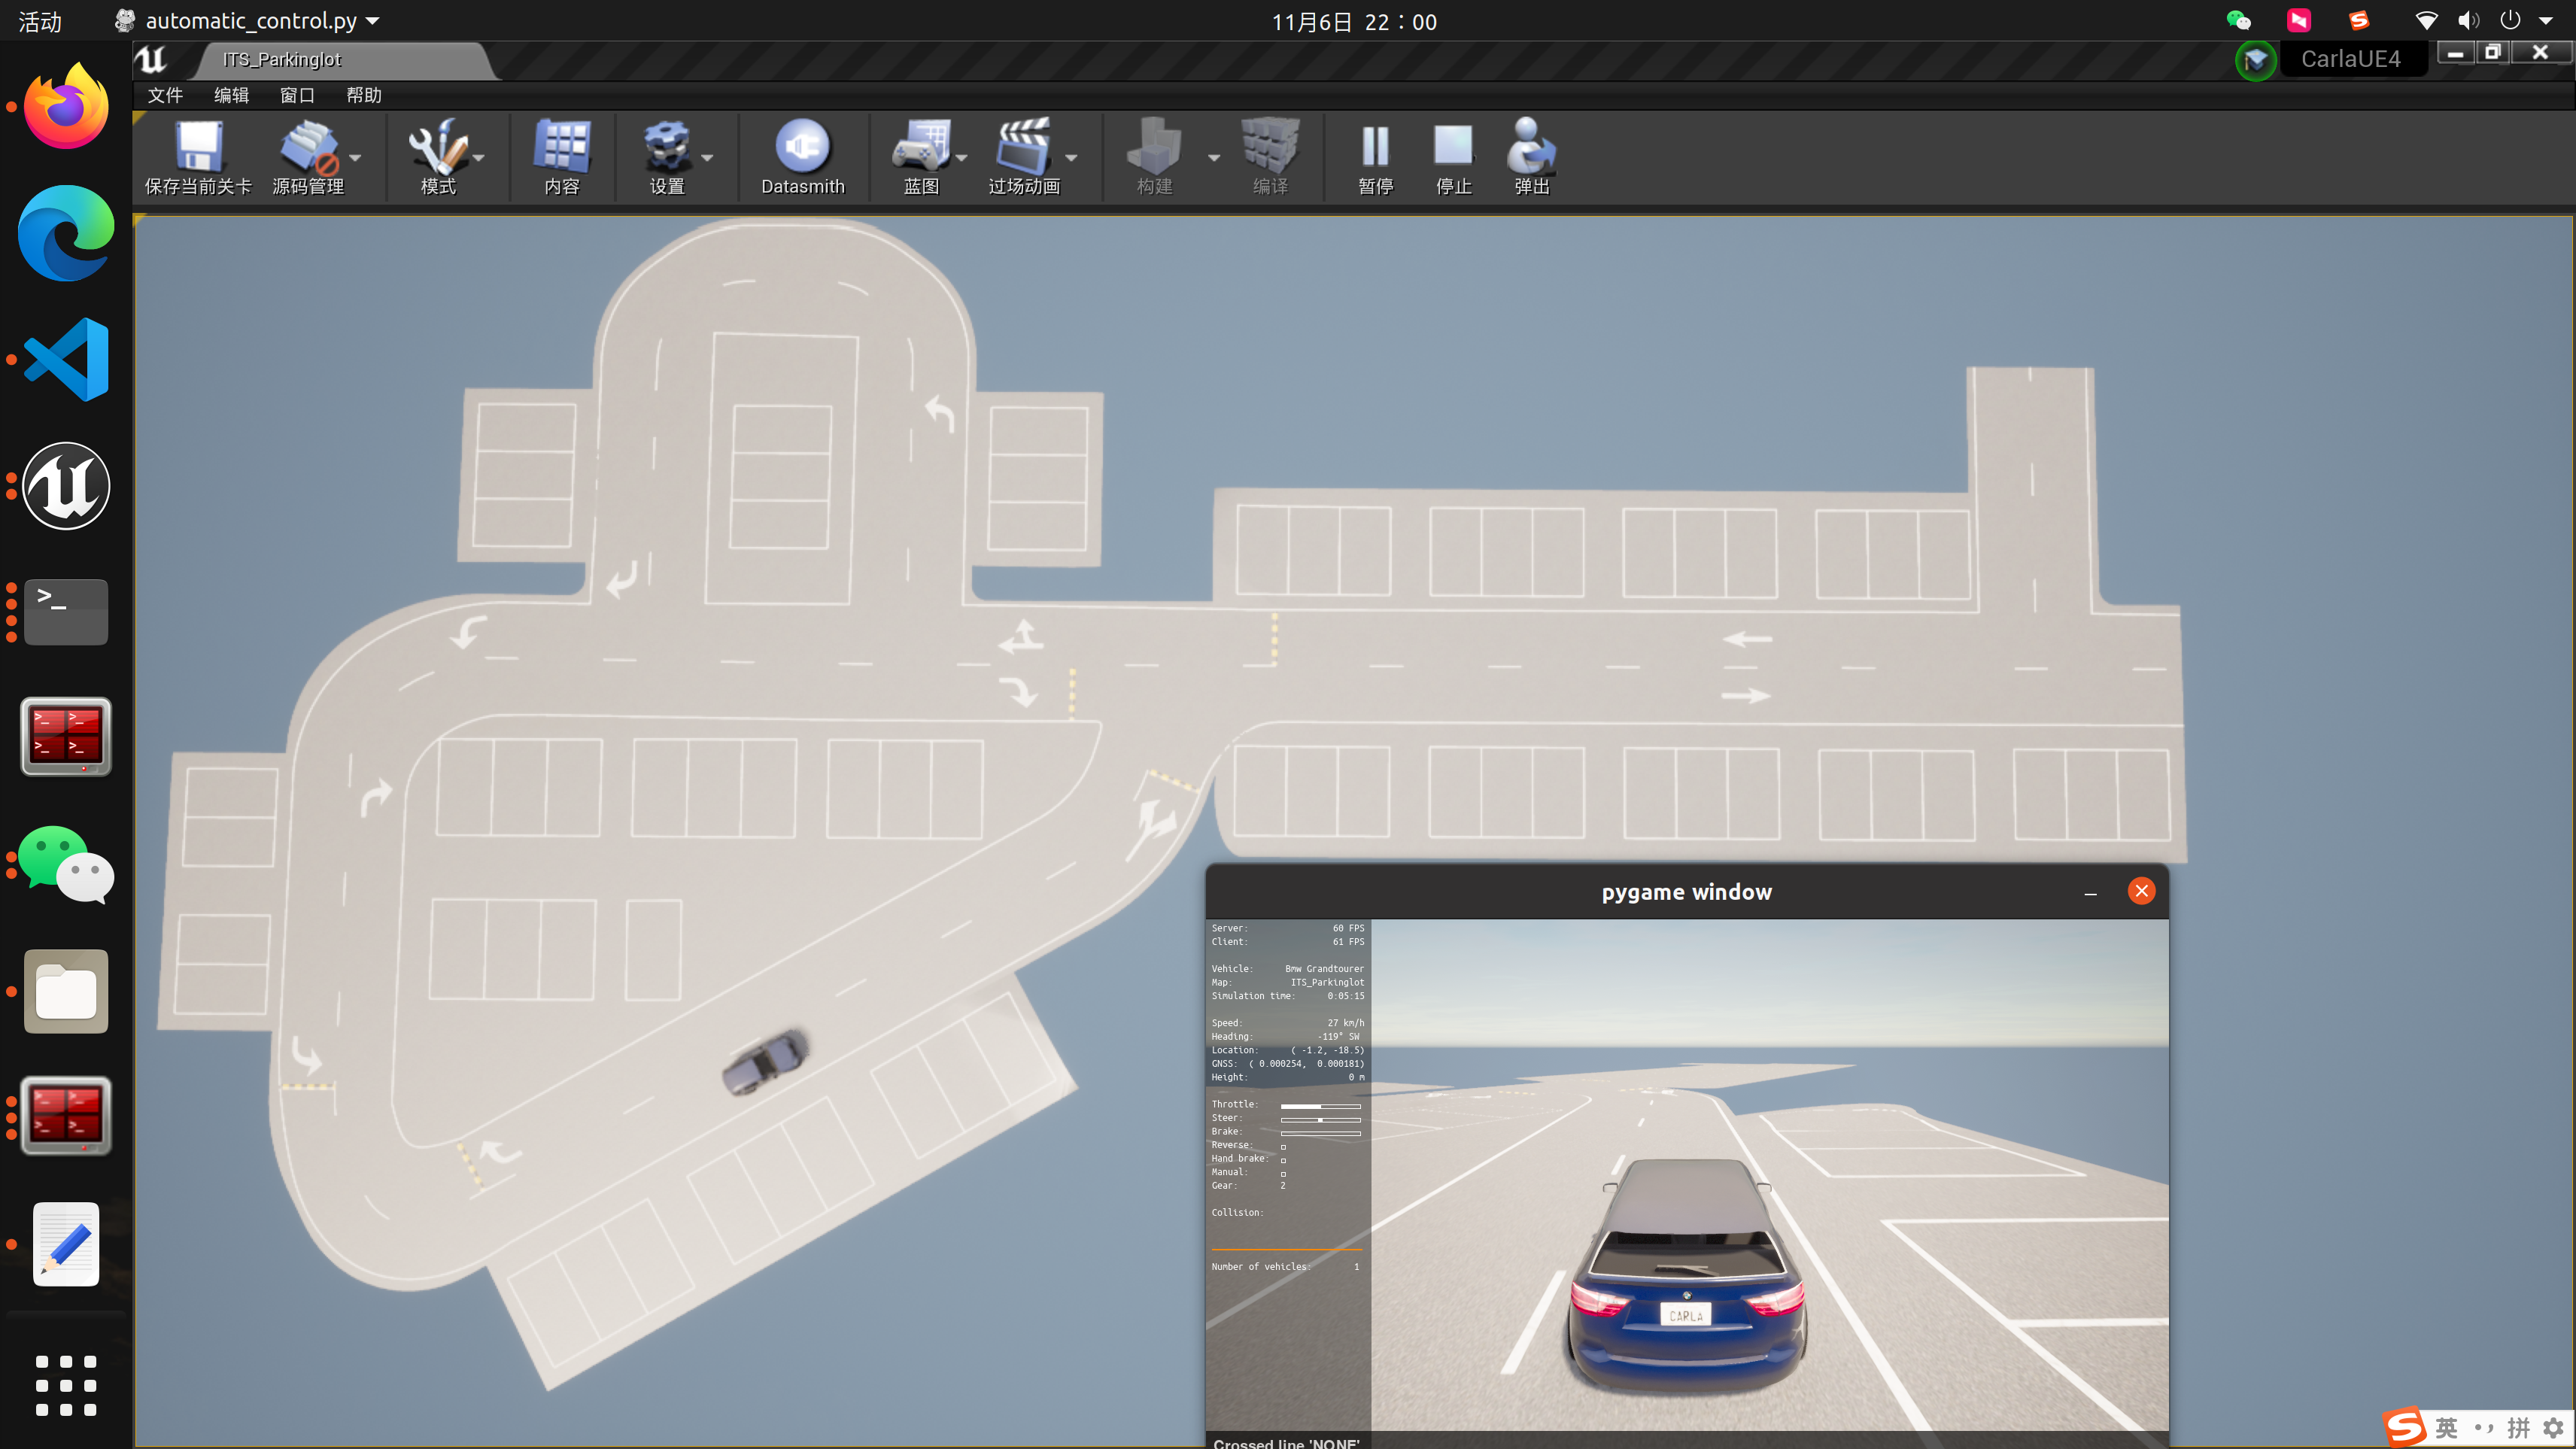
Task: Click the volume icon in system tray
Action: click(2468, 21)
